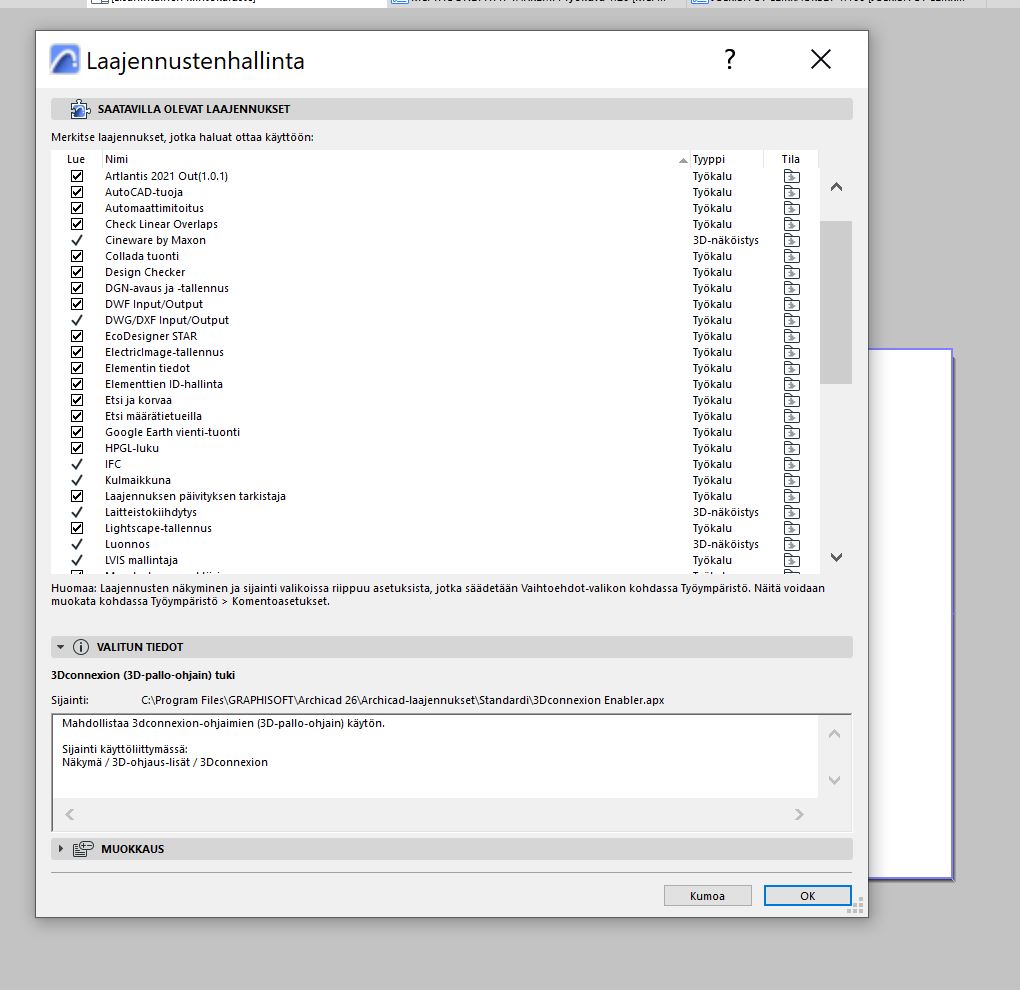
Task: Collapse the Valitun tiedot panel
Action: (x=61, y=647)
